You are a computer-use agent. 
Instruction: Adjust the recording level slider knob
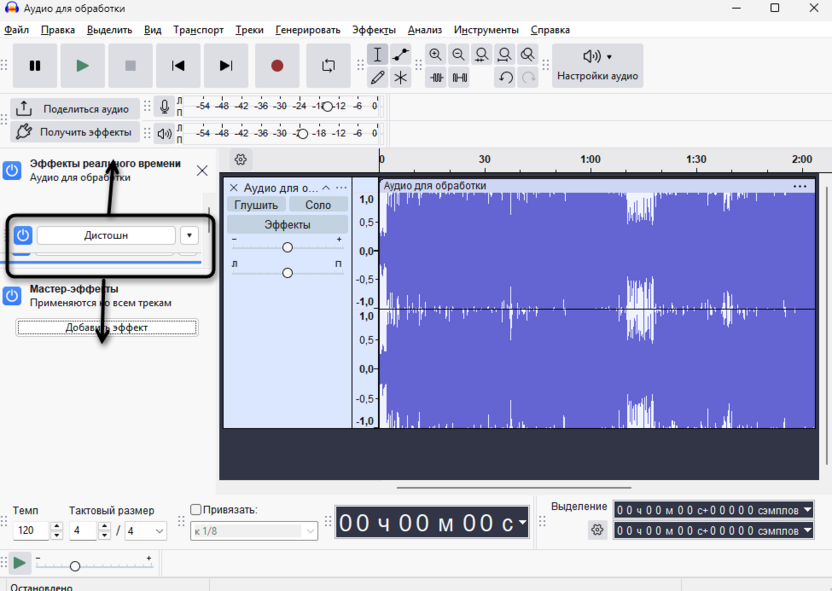pyautogui.click(x=327, y=107)
